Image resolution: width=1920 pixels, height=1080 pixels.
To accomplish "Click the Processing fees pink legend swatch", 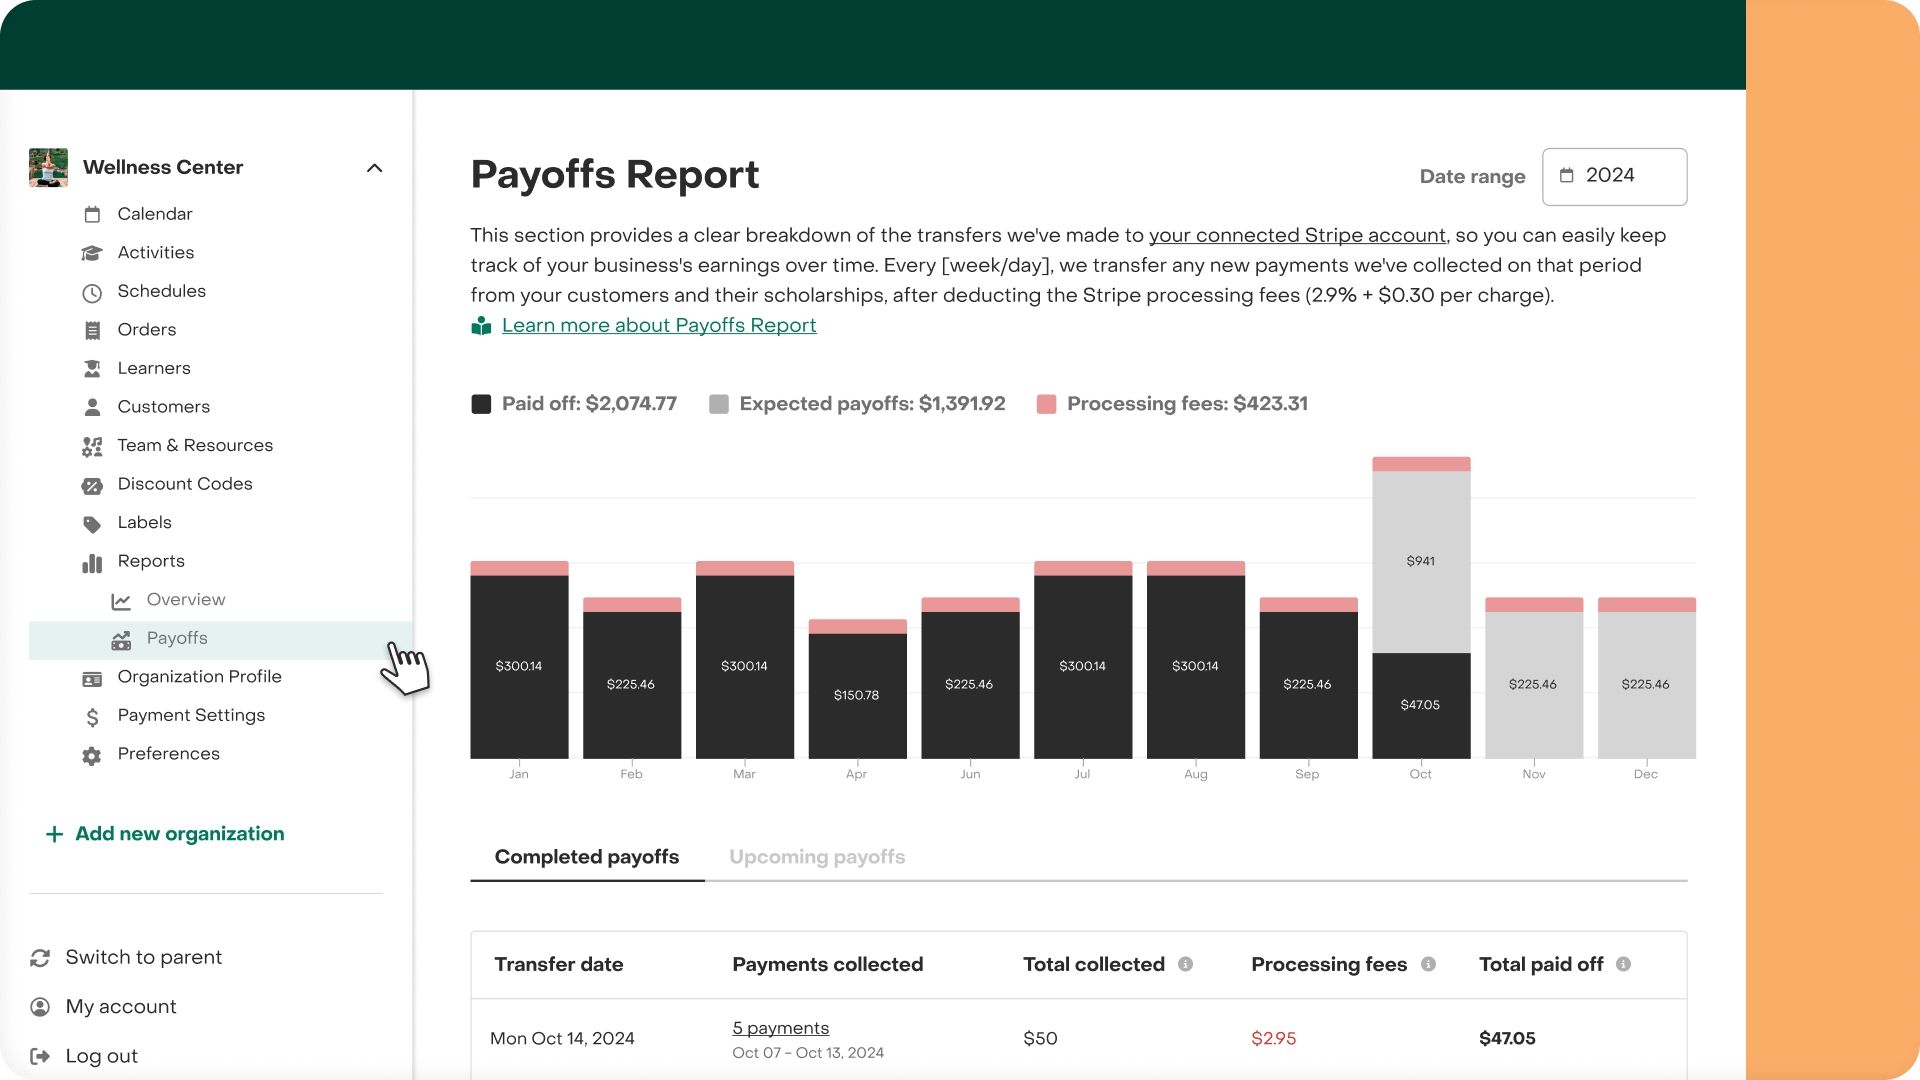I will tap(1046, 404).
